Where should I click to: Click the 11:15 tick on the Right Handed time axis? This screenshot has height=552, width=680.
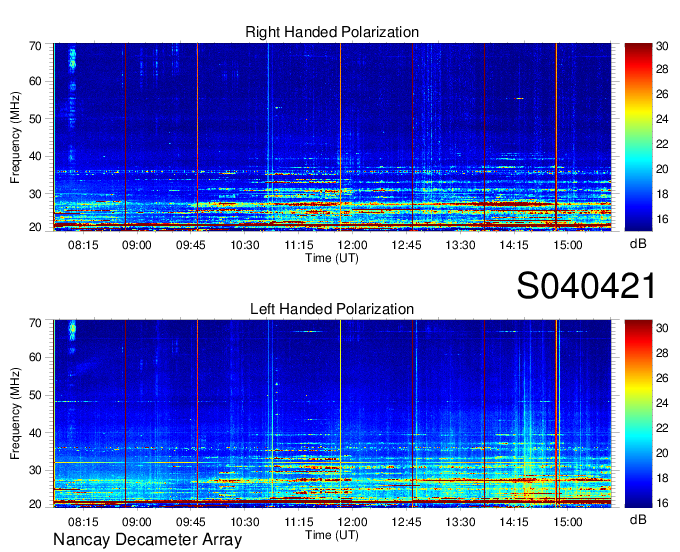(299, 245)
